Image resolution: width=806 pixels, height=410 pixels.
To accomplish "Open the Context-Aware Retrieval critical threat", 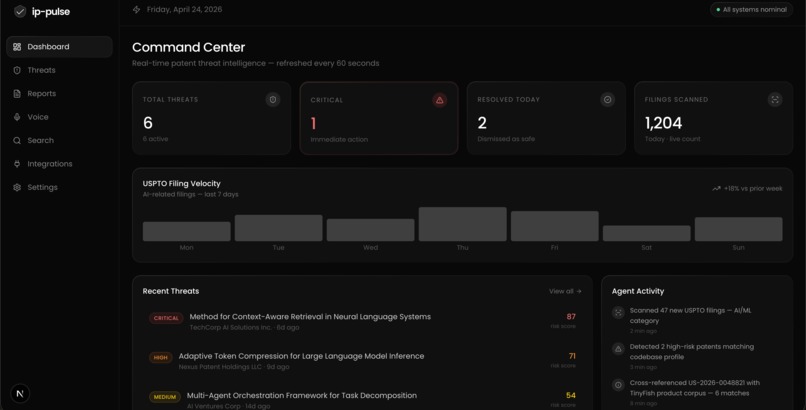I will pyautogui.click(x=362, y=322).
